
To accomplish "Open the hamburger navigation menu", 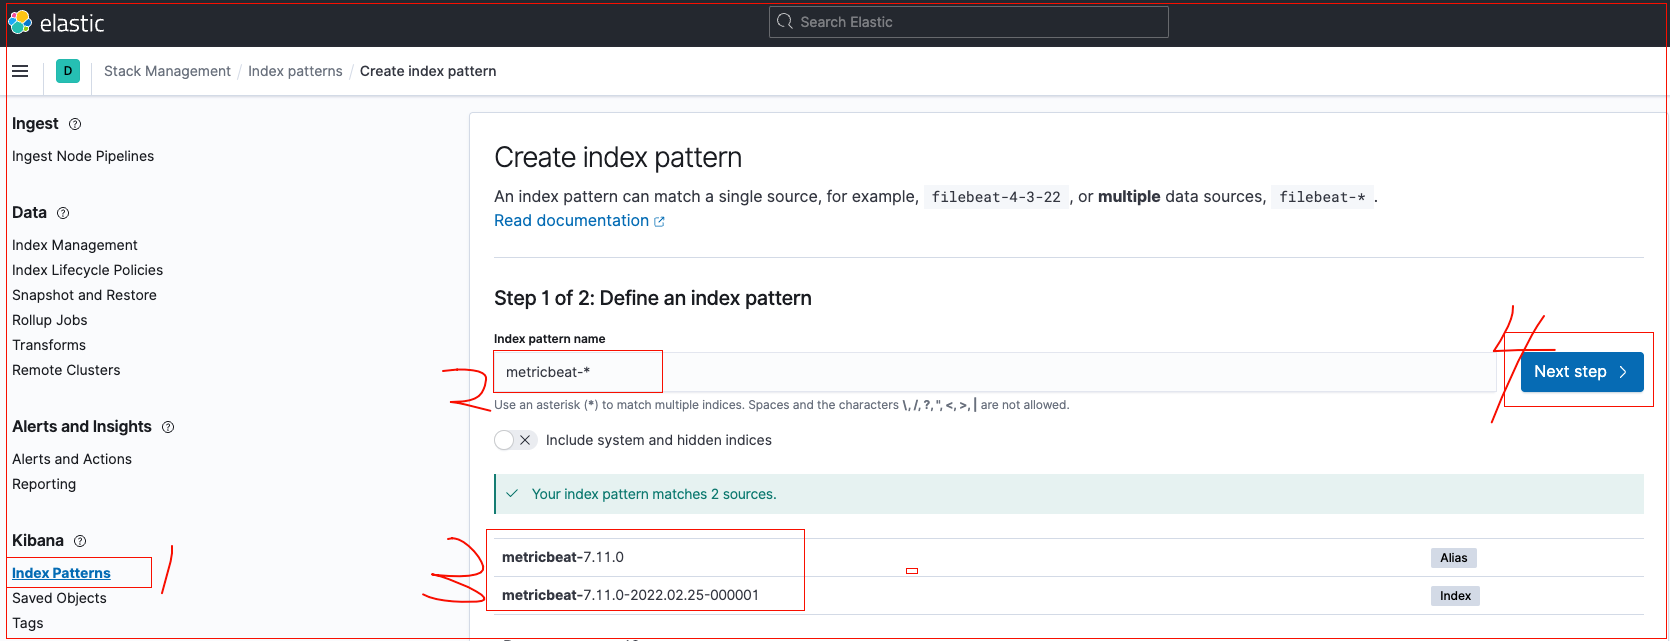I will (x=20, y=71).
